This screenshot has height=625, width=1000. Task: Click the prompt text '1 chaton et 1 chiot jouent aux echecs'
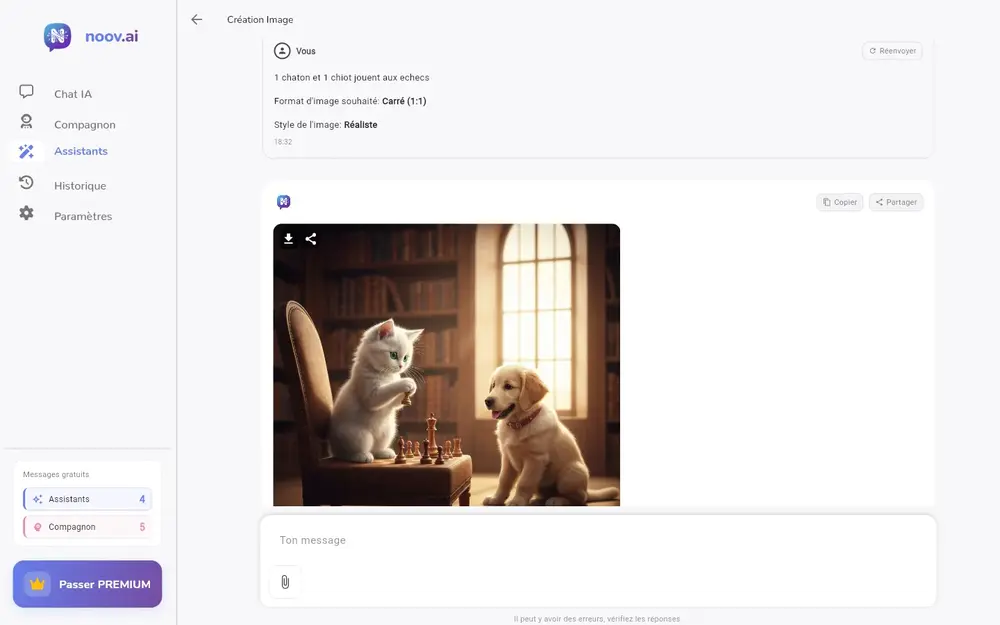click(351, 78)
